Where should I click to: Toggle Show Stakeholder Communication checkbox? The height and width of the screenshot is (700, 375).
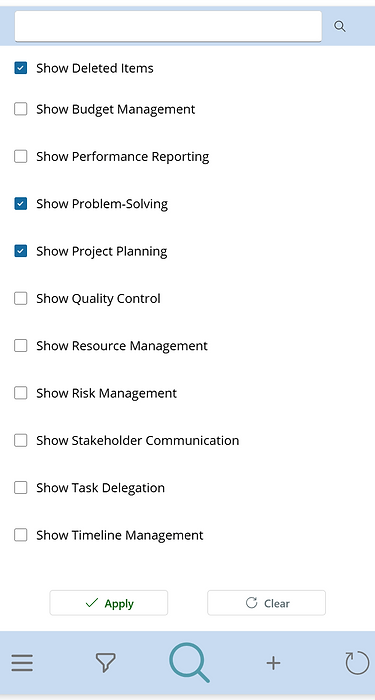pyautogui.click(x=21, y=440)
